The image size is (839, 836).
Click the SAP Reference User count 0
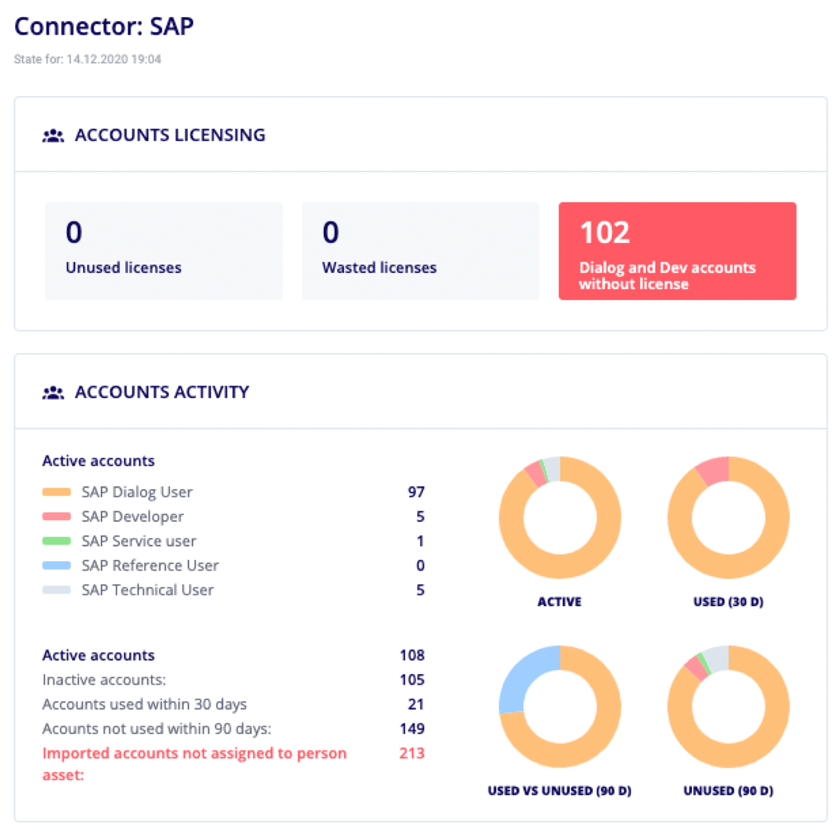[420, 566]
